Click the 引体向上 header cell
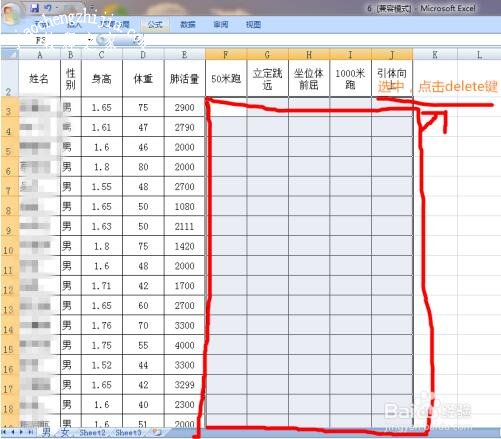Image resolution: width=501 pixels, height=439 pixels. coord(392,79)
